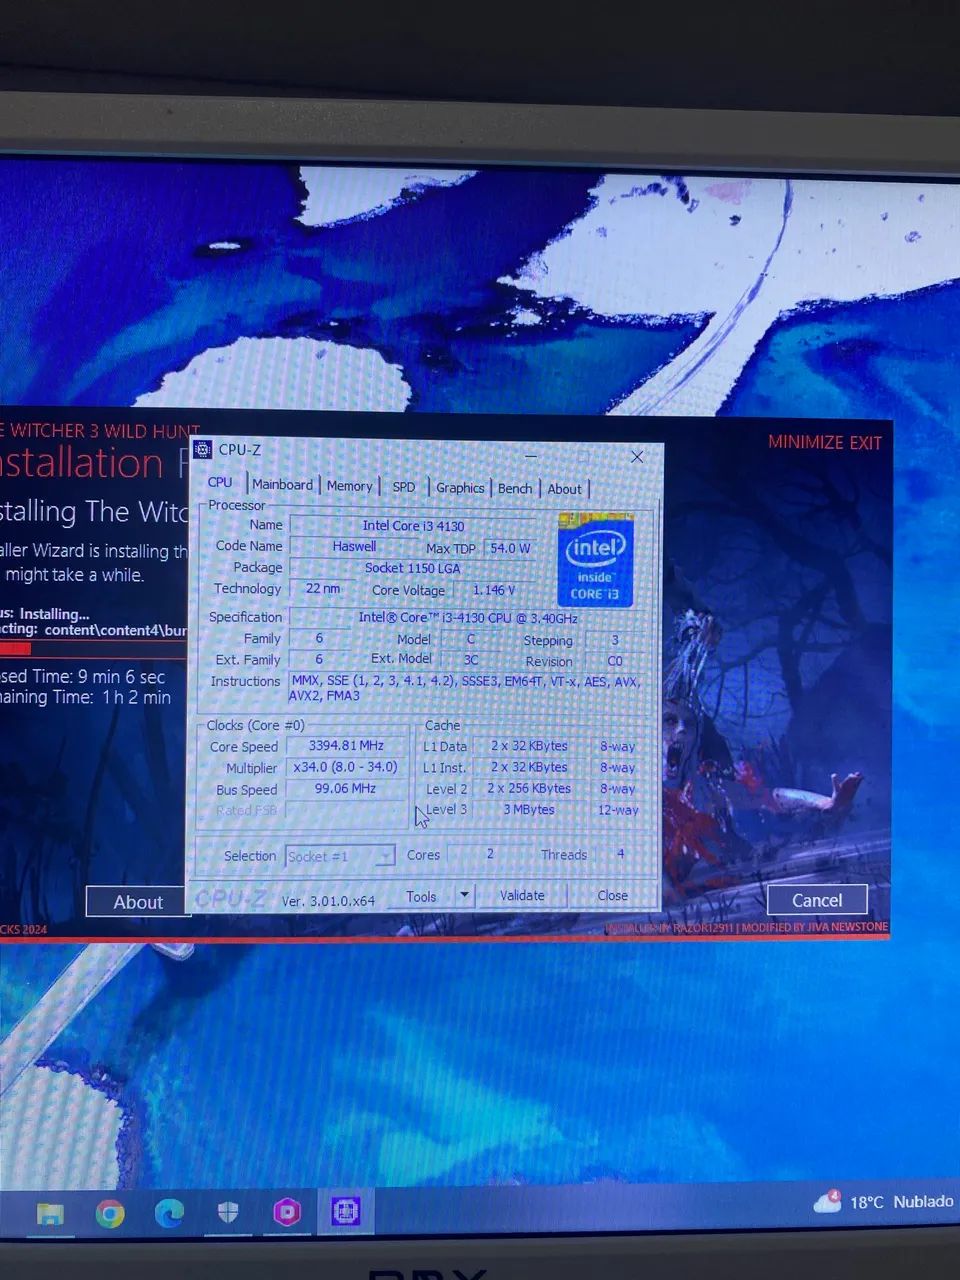Image resolution: width=960 pixels, height=1280 pixels.
Task: Click the Intel Core i3 logo
Action: (595, 561)
